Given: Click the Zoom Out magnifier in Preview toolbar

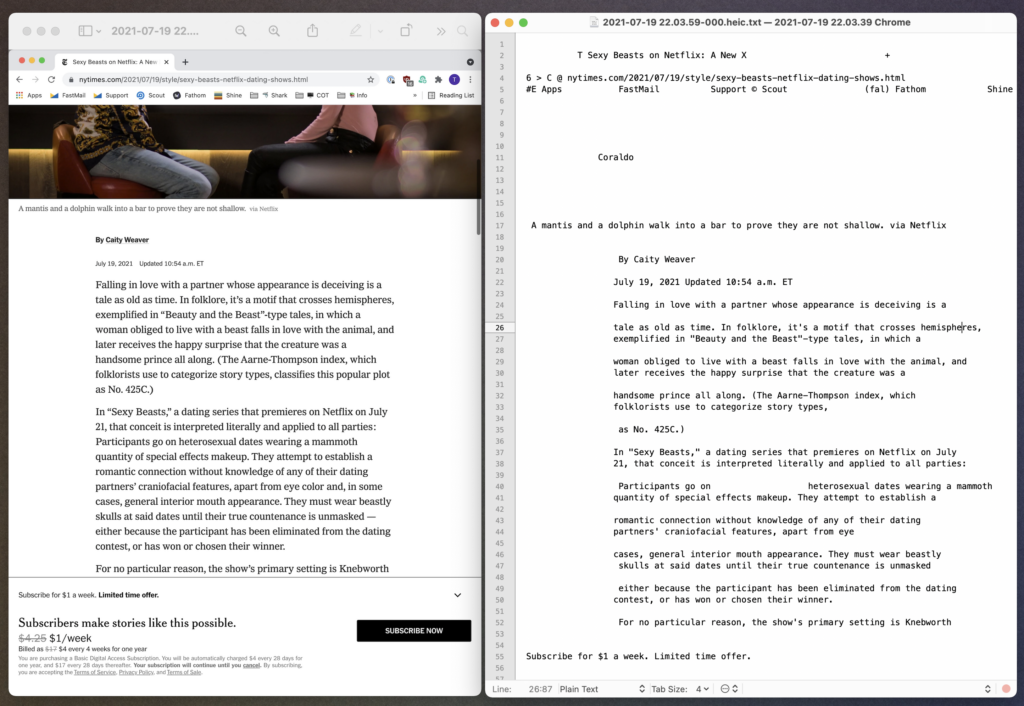Looking at the screenshot, I should (x=241, y=31).
